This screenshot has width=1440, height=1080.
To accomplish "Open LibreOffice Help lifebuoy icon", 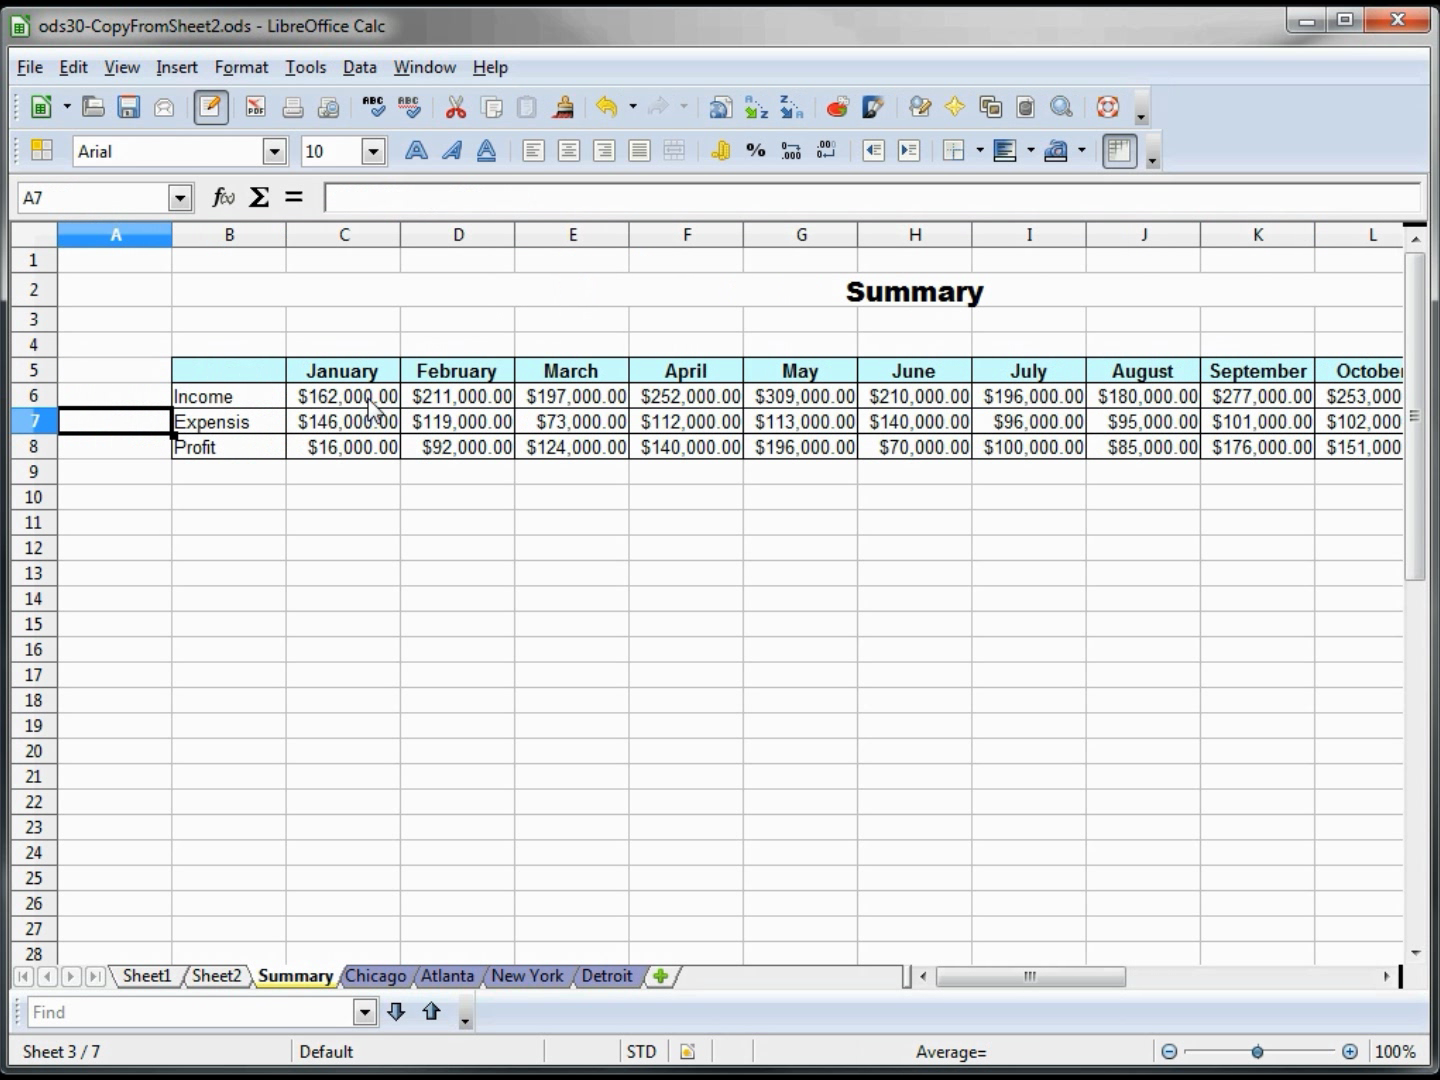I will [x=1107, y=107].
